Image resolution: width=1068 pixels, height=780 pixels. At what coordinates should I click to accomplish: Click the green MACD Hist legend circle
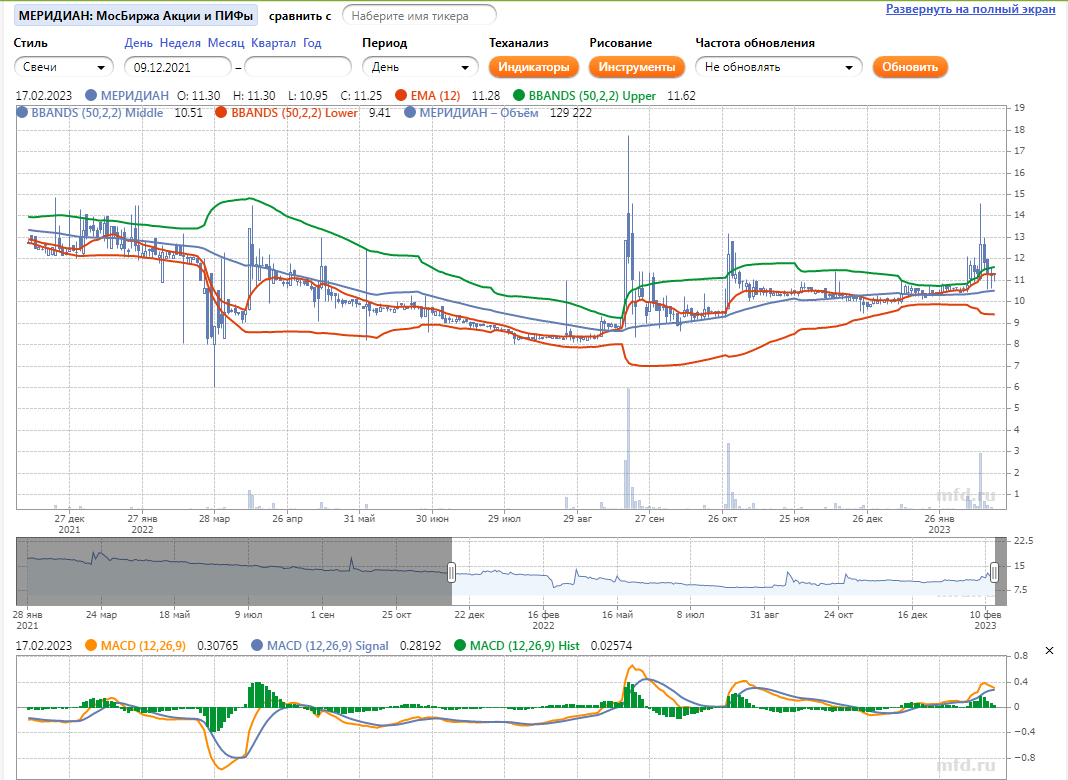click(460, 646)
